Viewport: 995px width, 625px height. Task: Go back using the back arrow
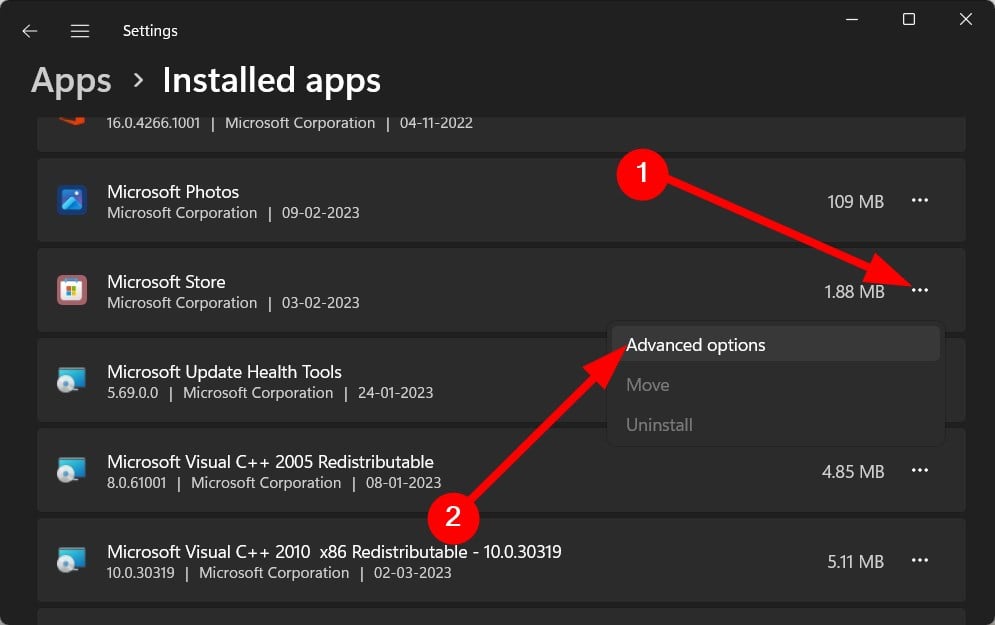coord(29,30)
